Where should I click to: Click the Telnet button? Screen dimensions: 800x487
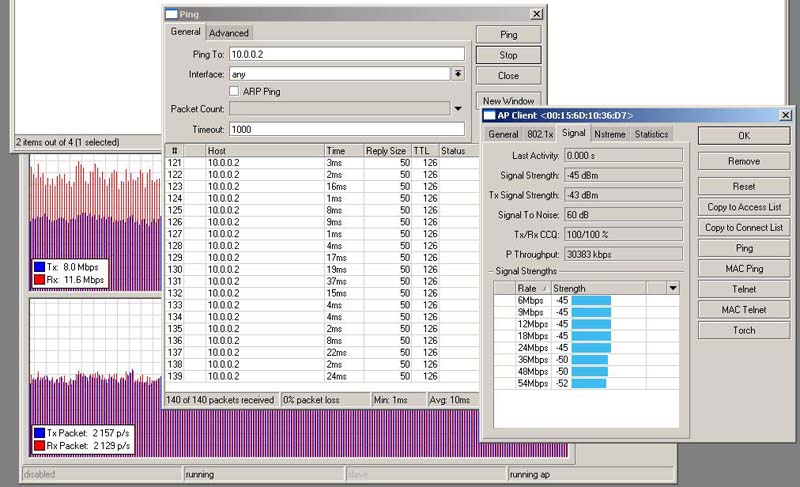[x=744, y=289]
